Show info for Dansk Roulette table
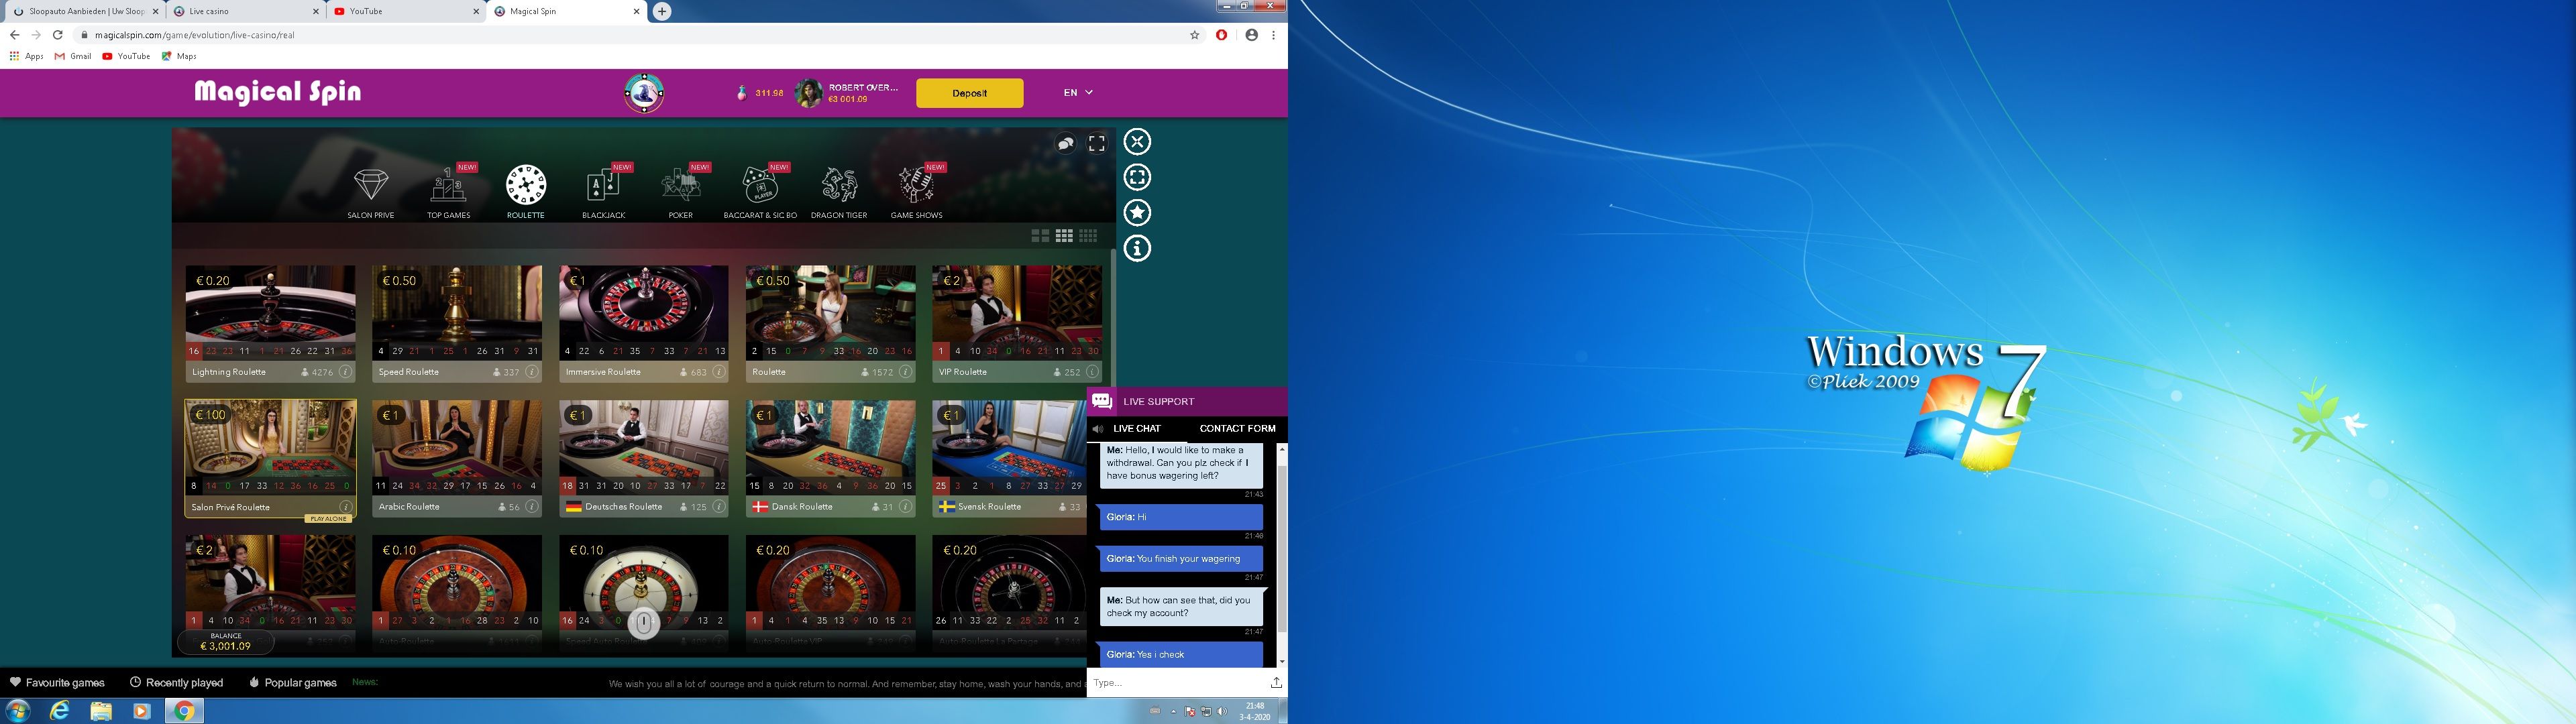Viewport: 2576px width, 724px height. point(905,507)
